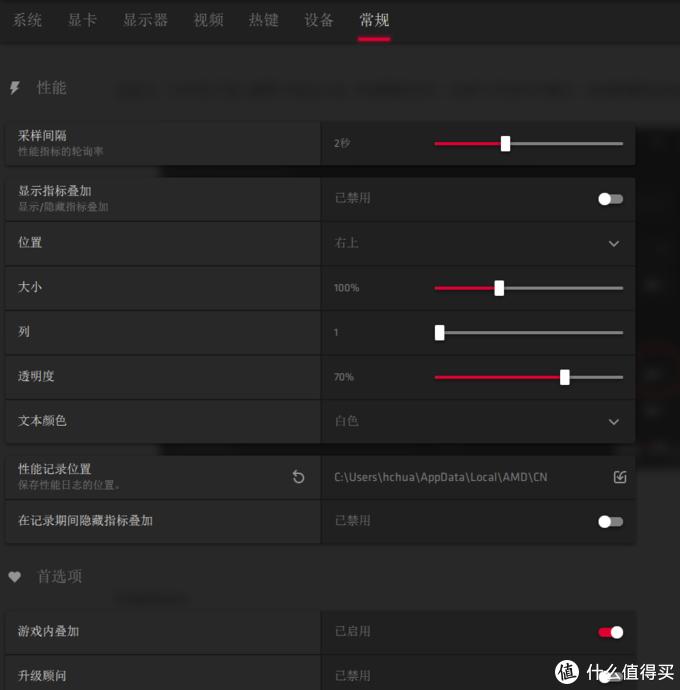
Task: Disable the 游戏内叠加 toggle
Action: (610, 632)
